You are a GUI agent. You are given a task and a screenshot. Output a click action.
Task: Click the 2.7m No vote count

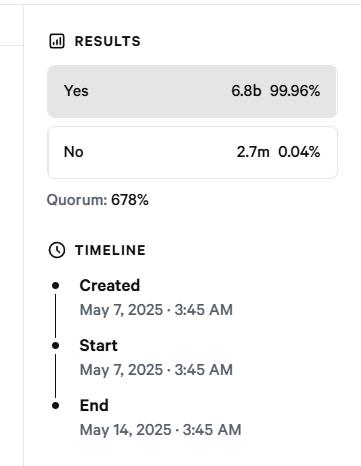coord(253,152)
